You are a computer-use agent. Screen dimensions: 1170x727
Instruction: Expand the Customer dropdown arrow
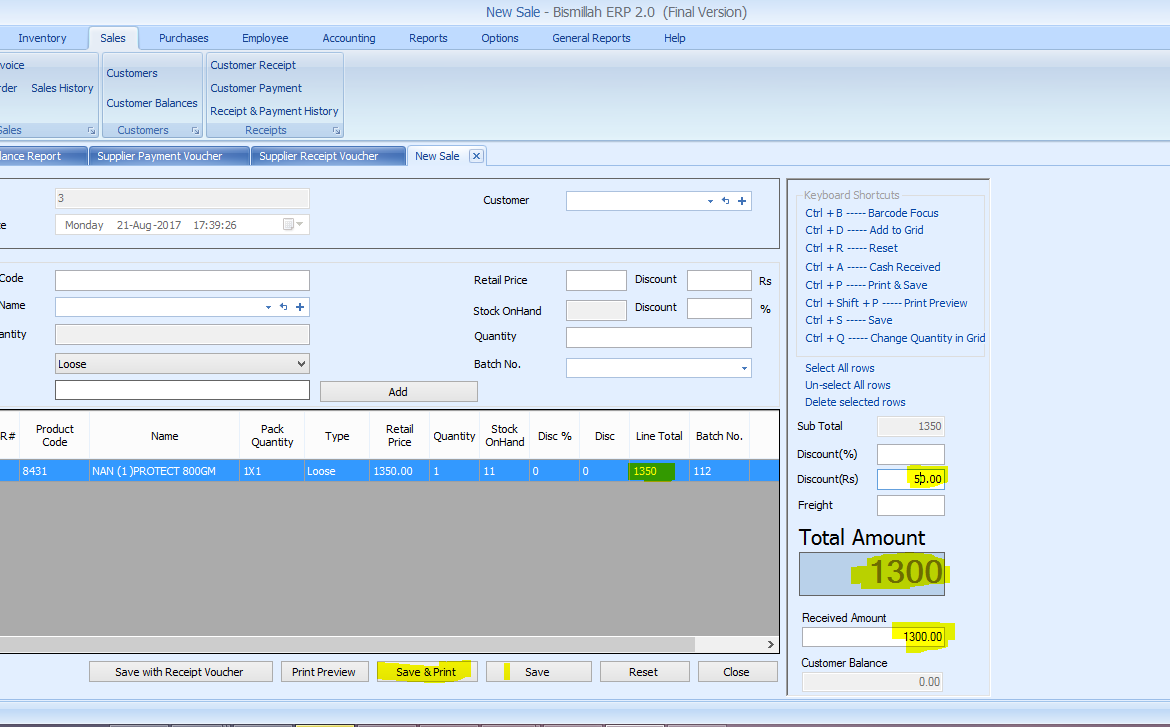point(709,201)
